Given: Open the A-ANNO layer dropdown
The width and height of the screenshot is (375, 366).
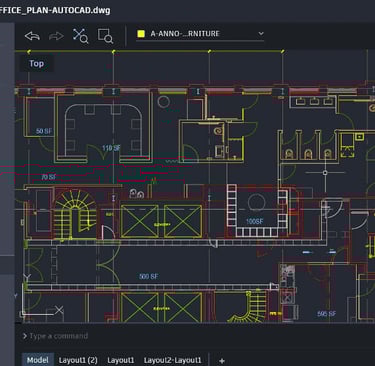Looking at the screenshot, I should (200, 34).
